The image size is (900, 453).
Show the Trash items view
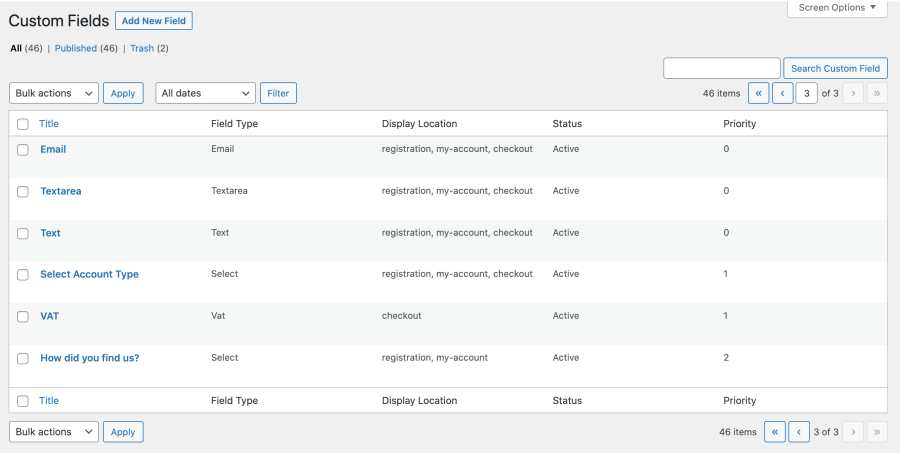pos(141,48)
